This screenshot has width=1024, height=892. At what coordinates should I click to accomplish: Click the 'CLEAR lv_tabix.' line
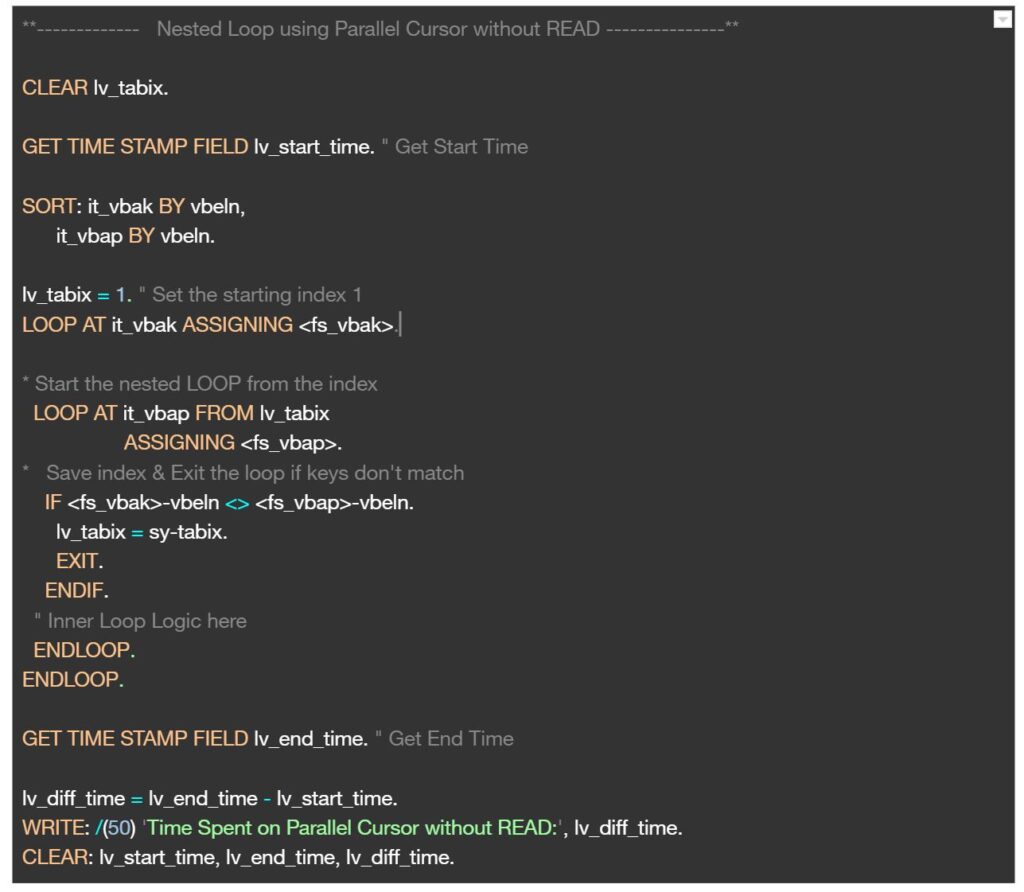[x=95, y=88]
